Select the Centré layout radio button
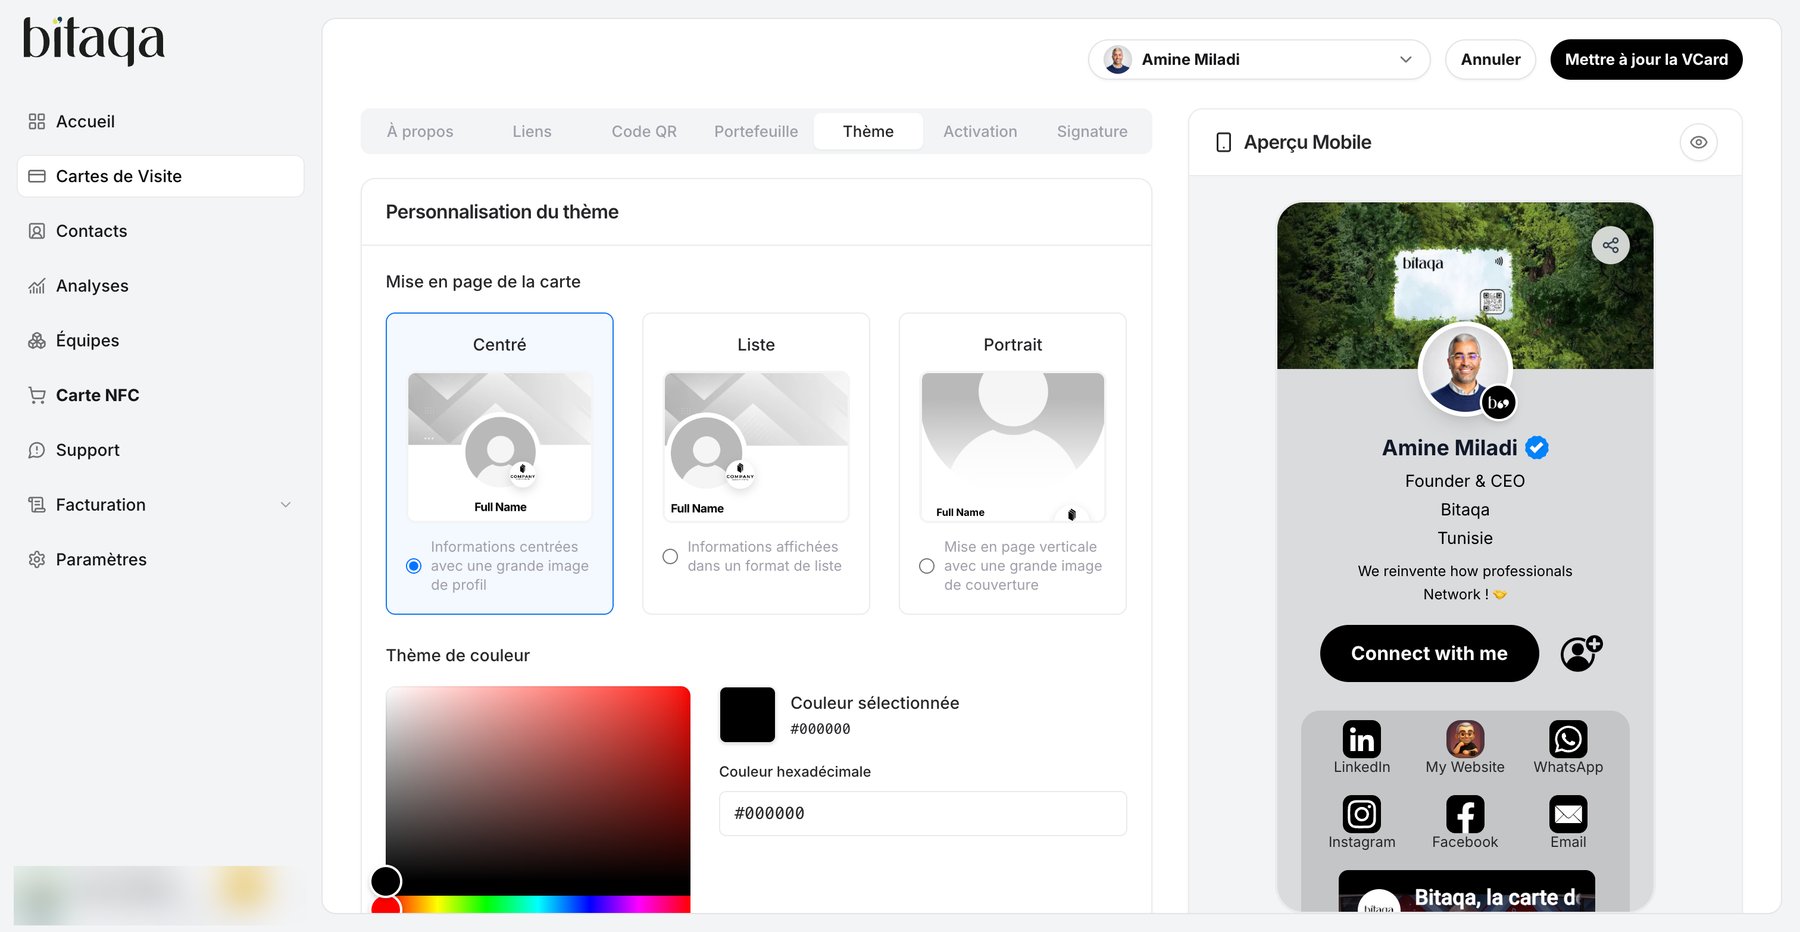The image size is (1800, 932). coord(413,566)
